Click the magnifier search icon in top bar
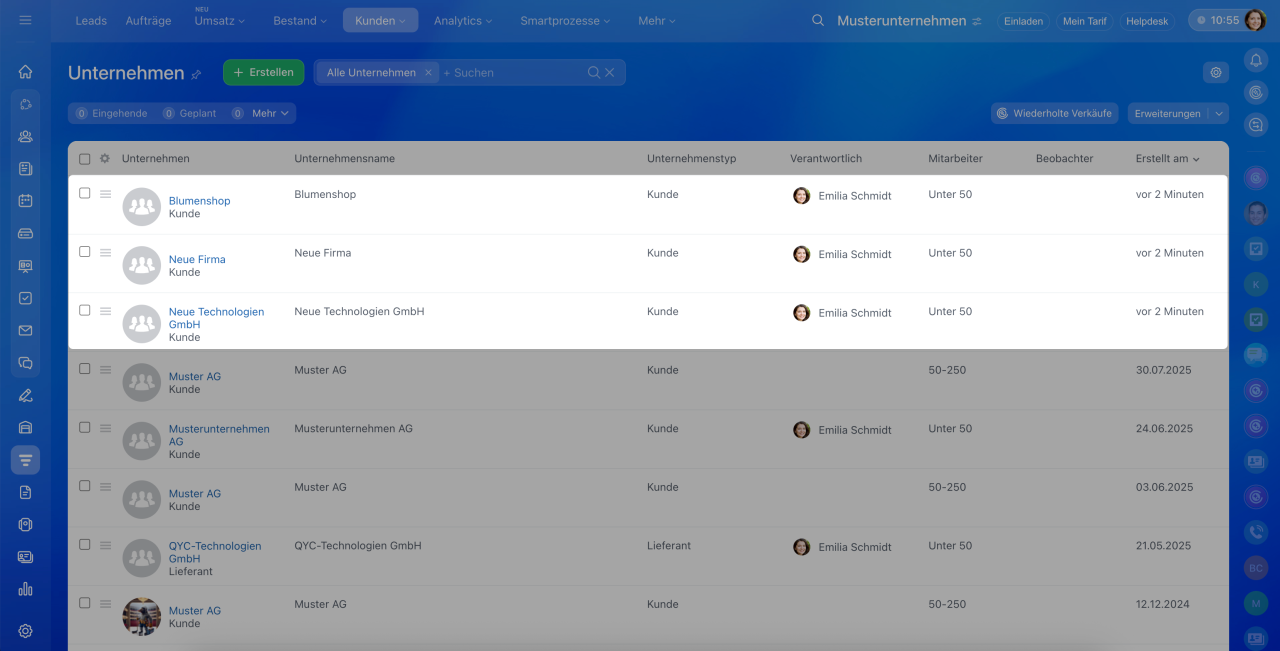1280x651 pixels. 818,21
